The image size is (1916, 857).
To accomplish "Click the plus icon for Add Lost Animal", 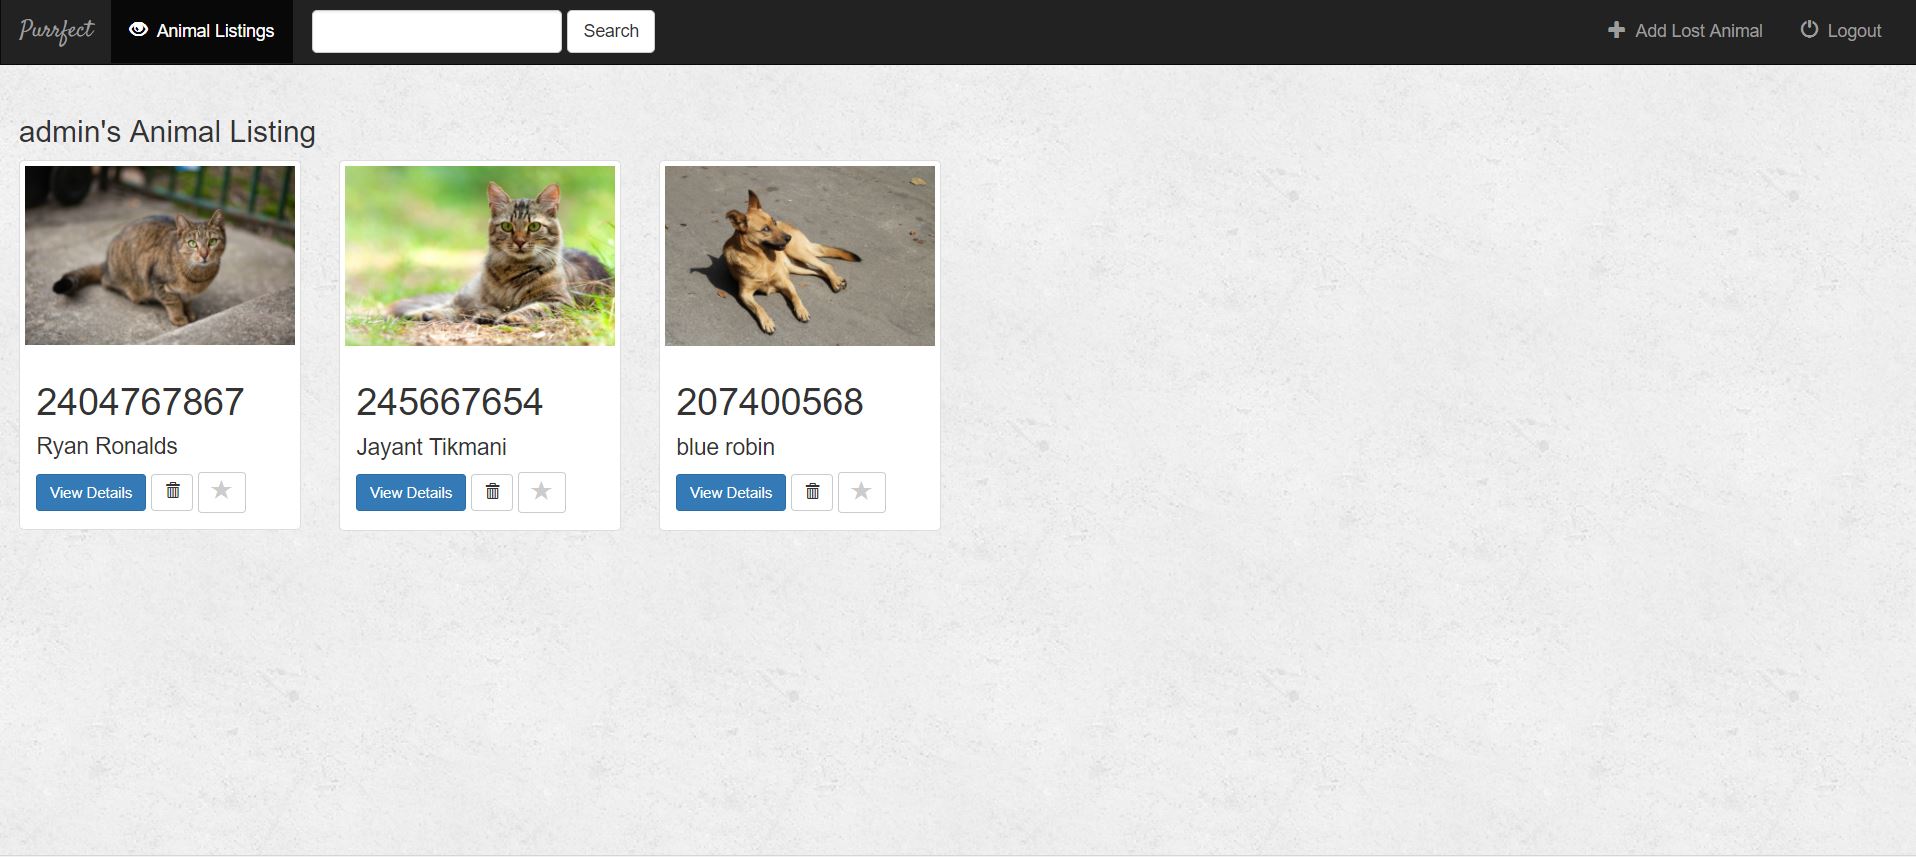I will [1616, 30].
